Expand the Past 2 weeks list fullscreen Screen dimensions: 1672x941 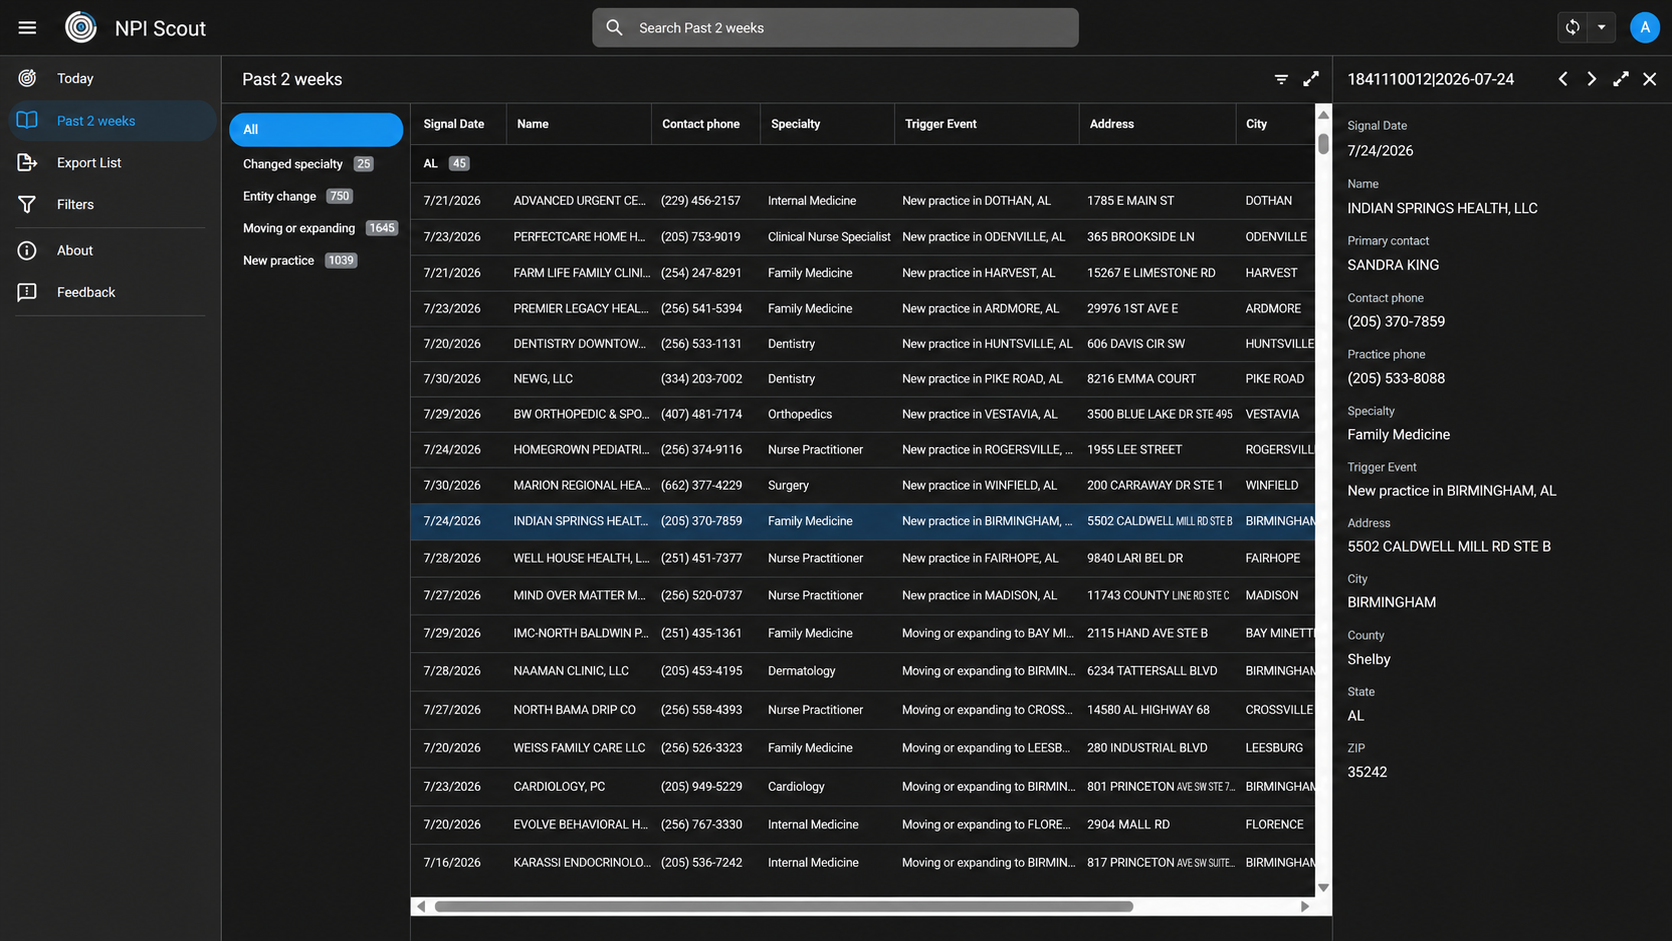[1311, 79]
